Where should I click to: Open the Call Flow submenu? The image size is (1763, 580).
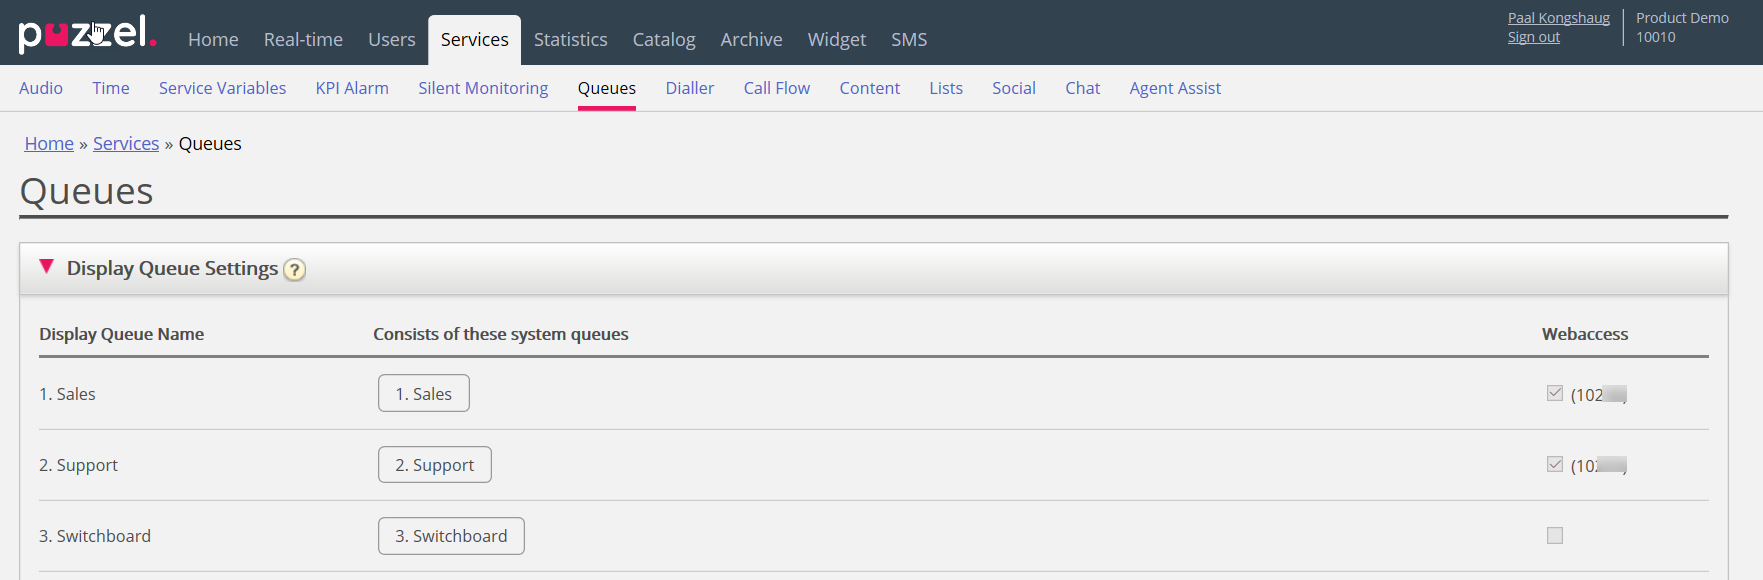pos(776,88)
